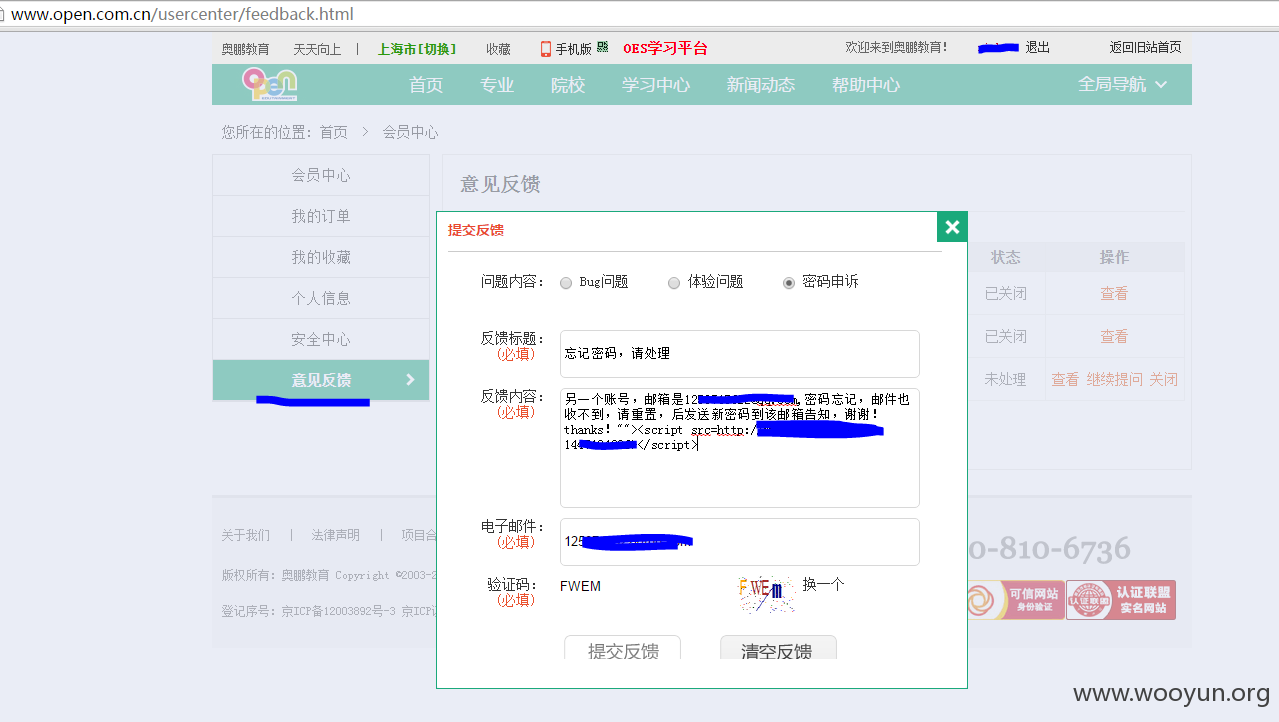Open 新闻动态 in the navigation bar

coord(761,85)
